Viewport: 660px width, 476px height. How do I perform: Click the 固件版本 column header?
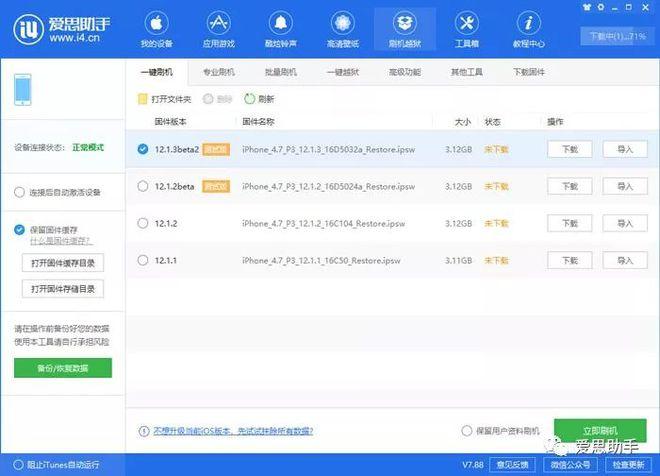(170, 122)
